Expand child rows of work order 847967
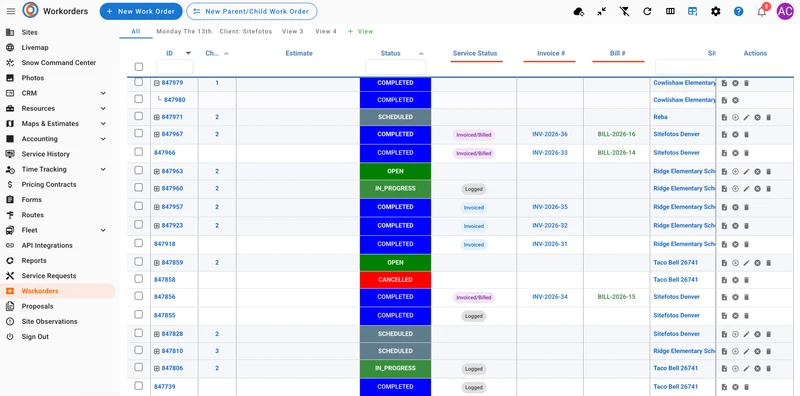The height and width of the screenshot is (396, 800). pyautogui.click(x=157, y=135)
